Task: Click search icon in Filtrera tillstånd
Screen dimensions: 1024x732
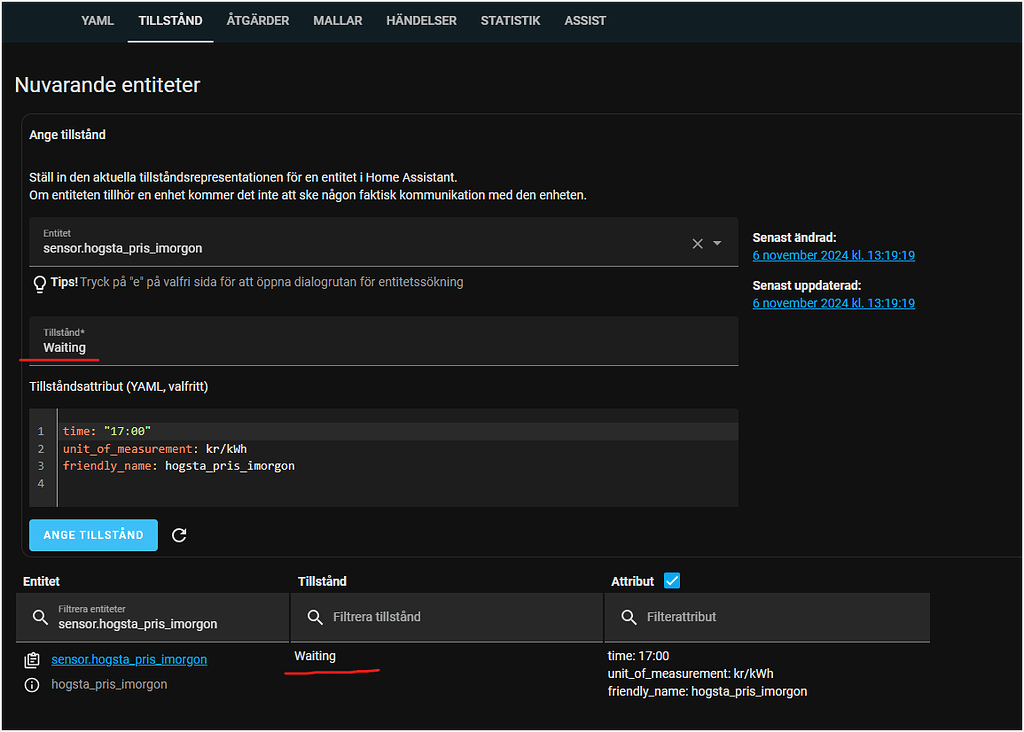Action: pyautogui.click(x=314, y=617)
